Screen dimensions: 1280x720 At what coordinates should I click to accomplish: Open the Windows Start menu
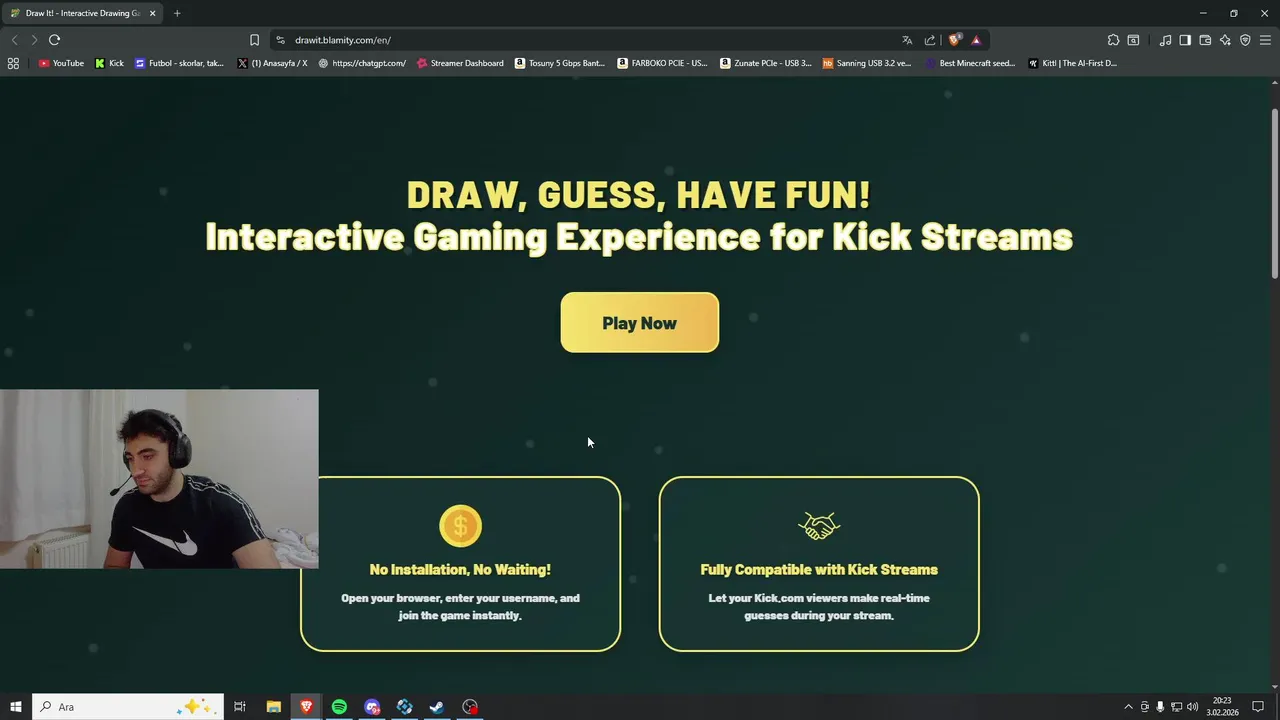click(15, 707)
